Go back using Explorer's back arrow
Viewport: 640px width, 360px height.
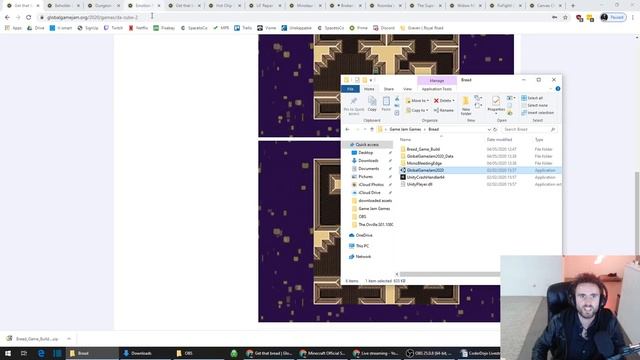347,129
